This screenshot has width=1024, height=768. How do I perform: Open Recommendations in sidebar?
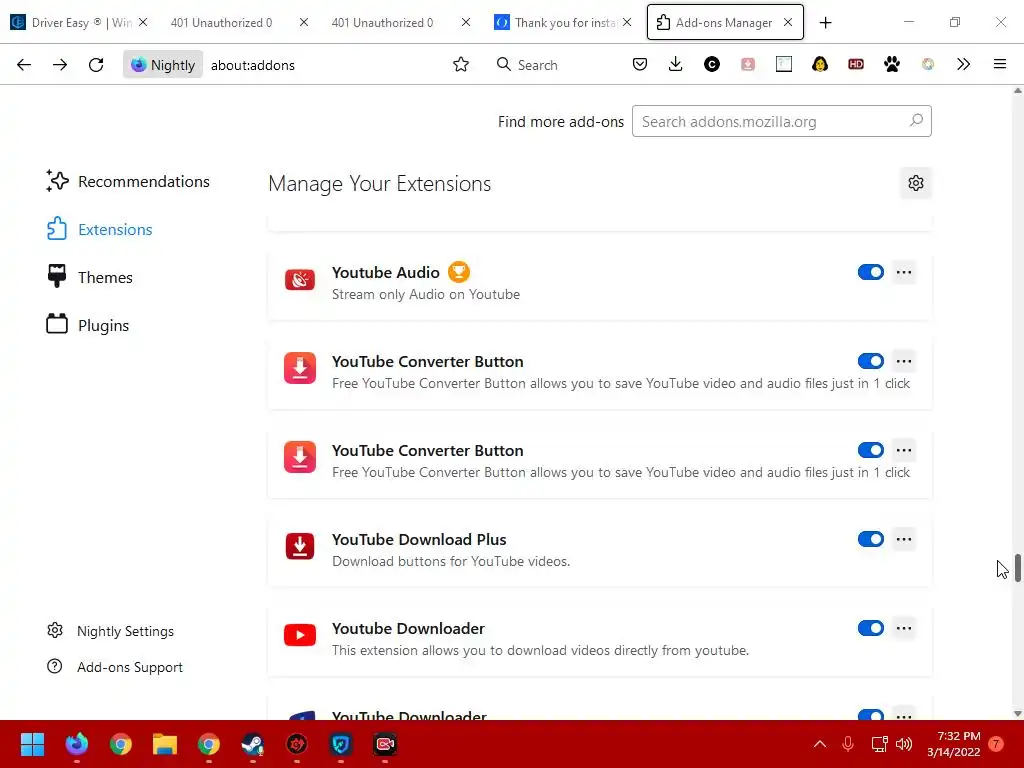pos(128,181)
